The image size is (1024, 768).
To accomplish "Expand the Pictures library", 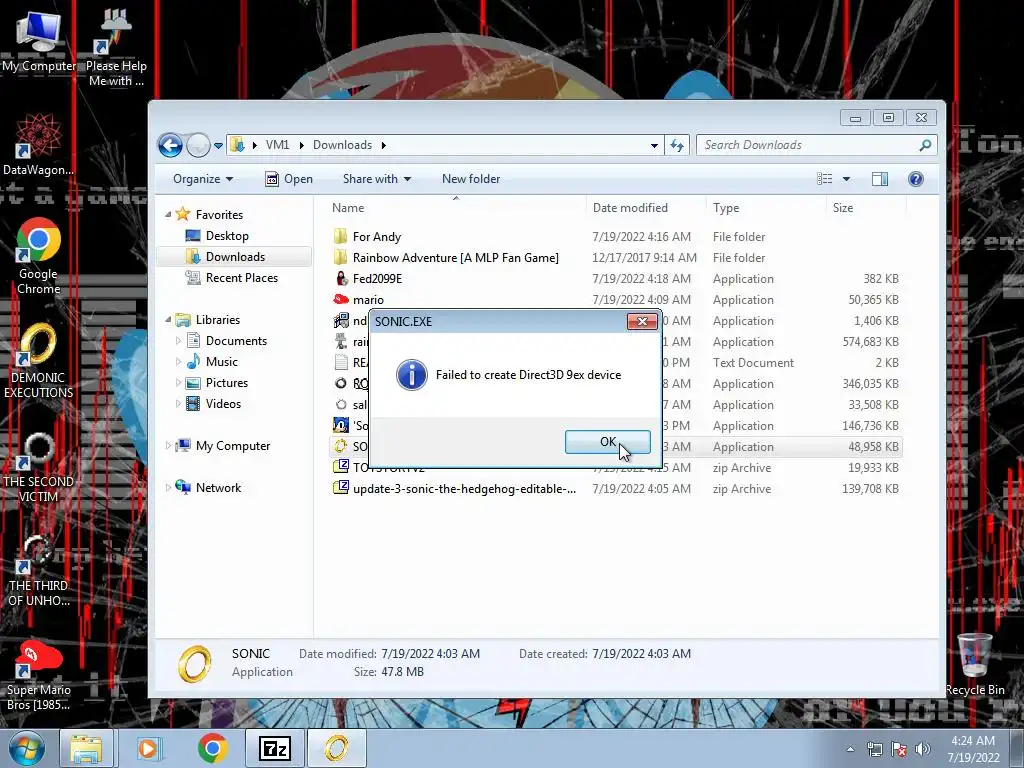I will point(178,383).
